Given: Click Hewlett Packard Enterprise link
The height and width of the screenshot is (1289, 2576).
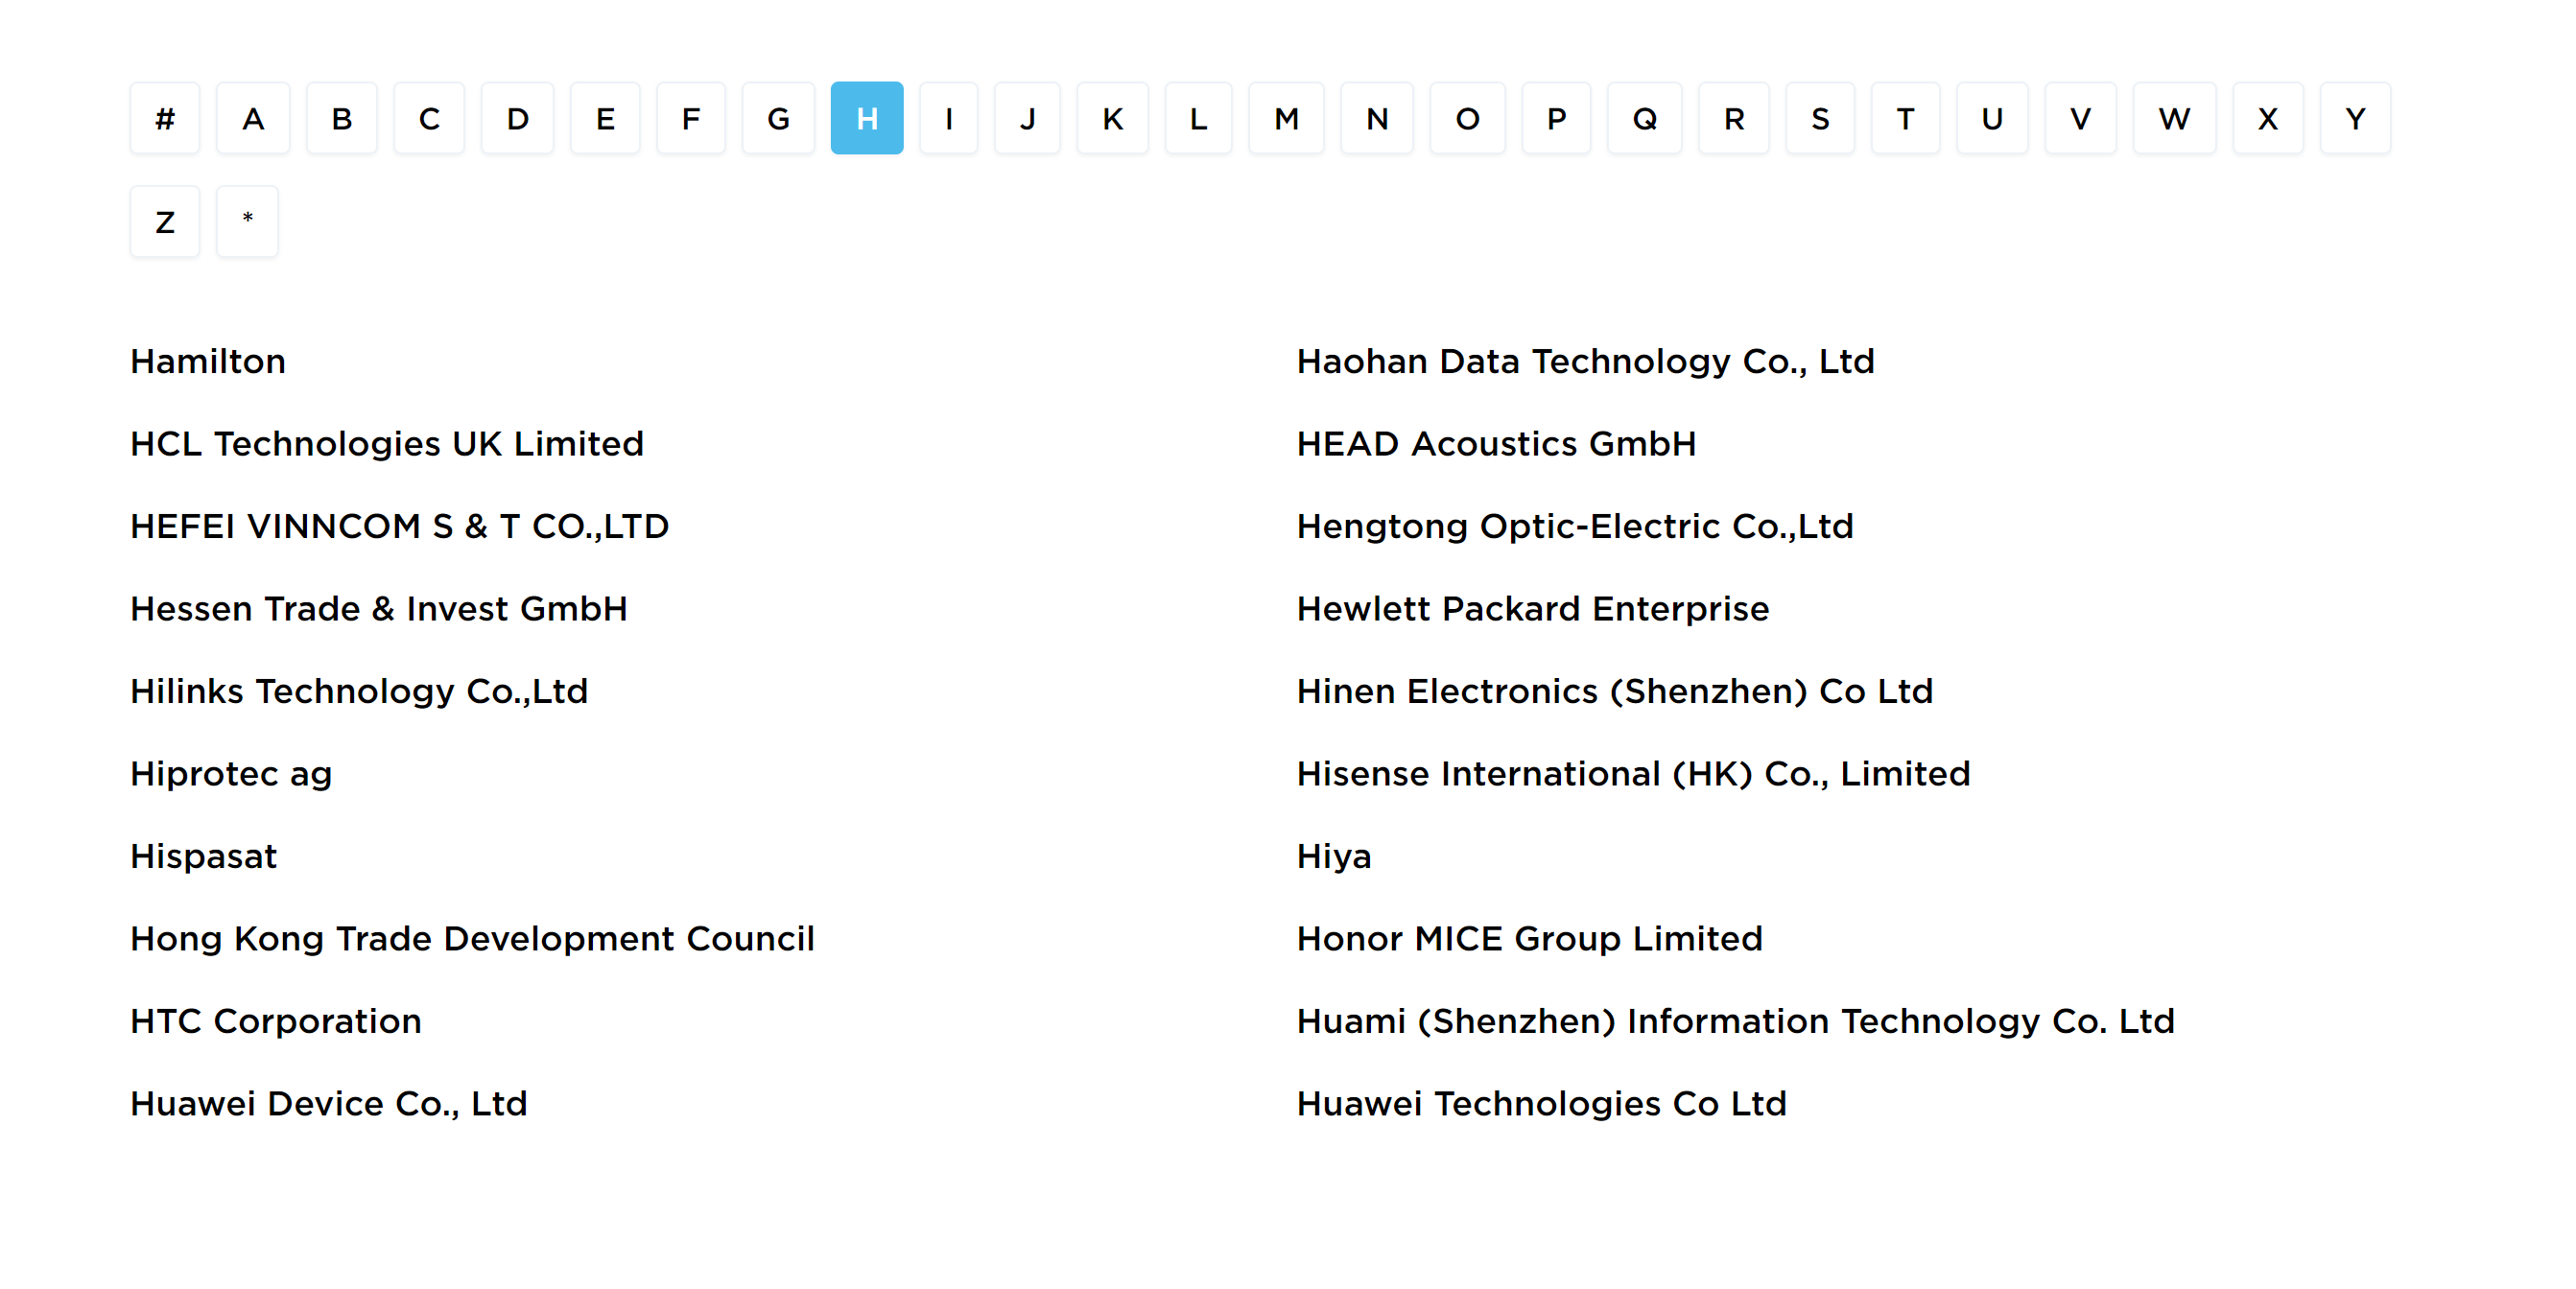Looking at the screenshot, I should 1532,609.
